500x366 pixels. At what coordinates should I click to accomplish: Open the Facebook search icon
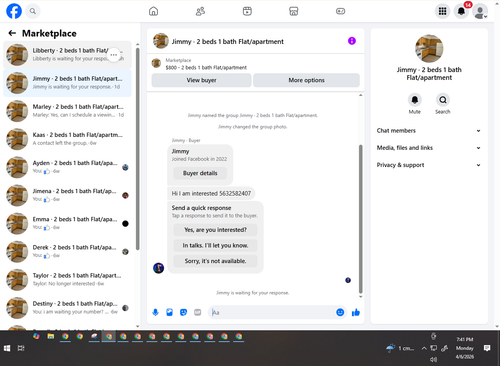pyautogui.click(x=33, y=11)
